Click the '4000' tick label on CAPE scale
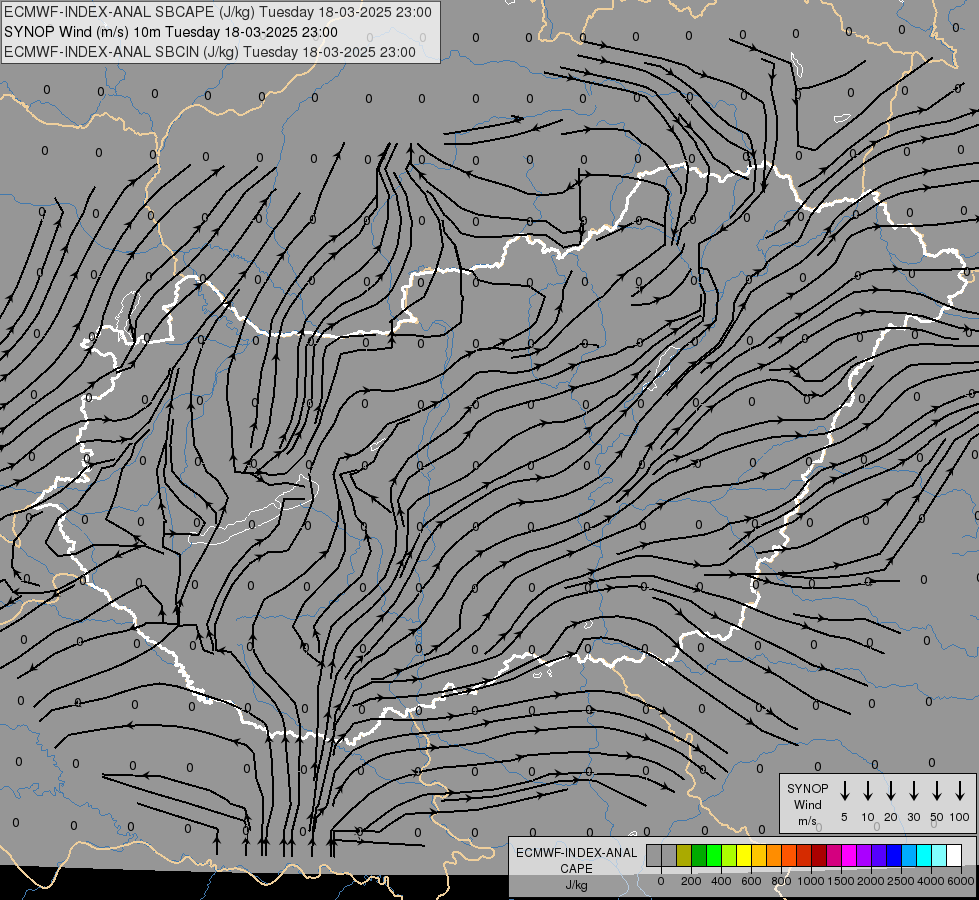 point(931,881)
